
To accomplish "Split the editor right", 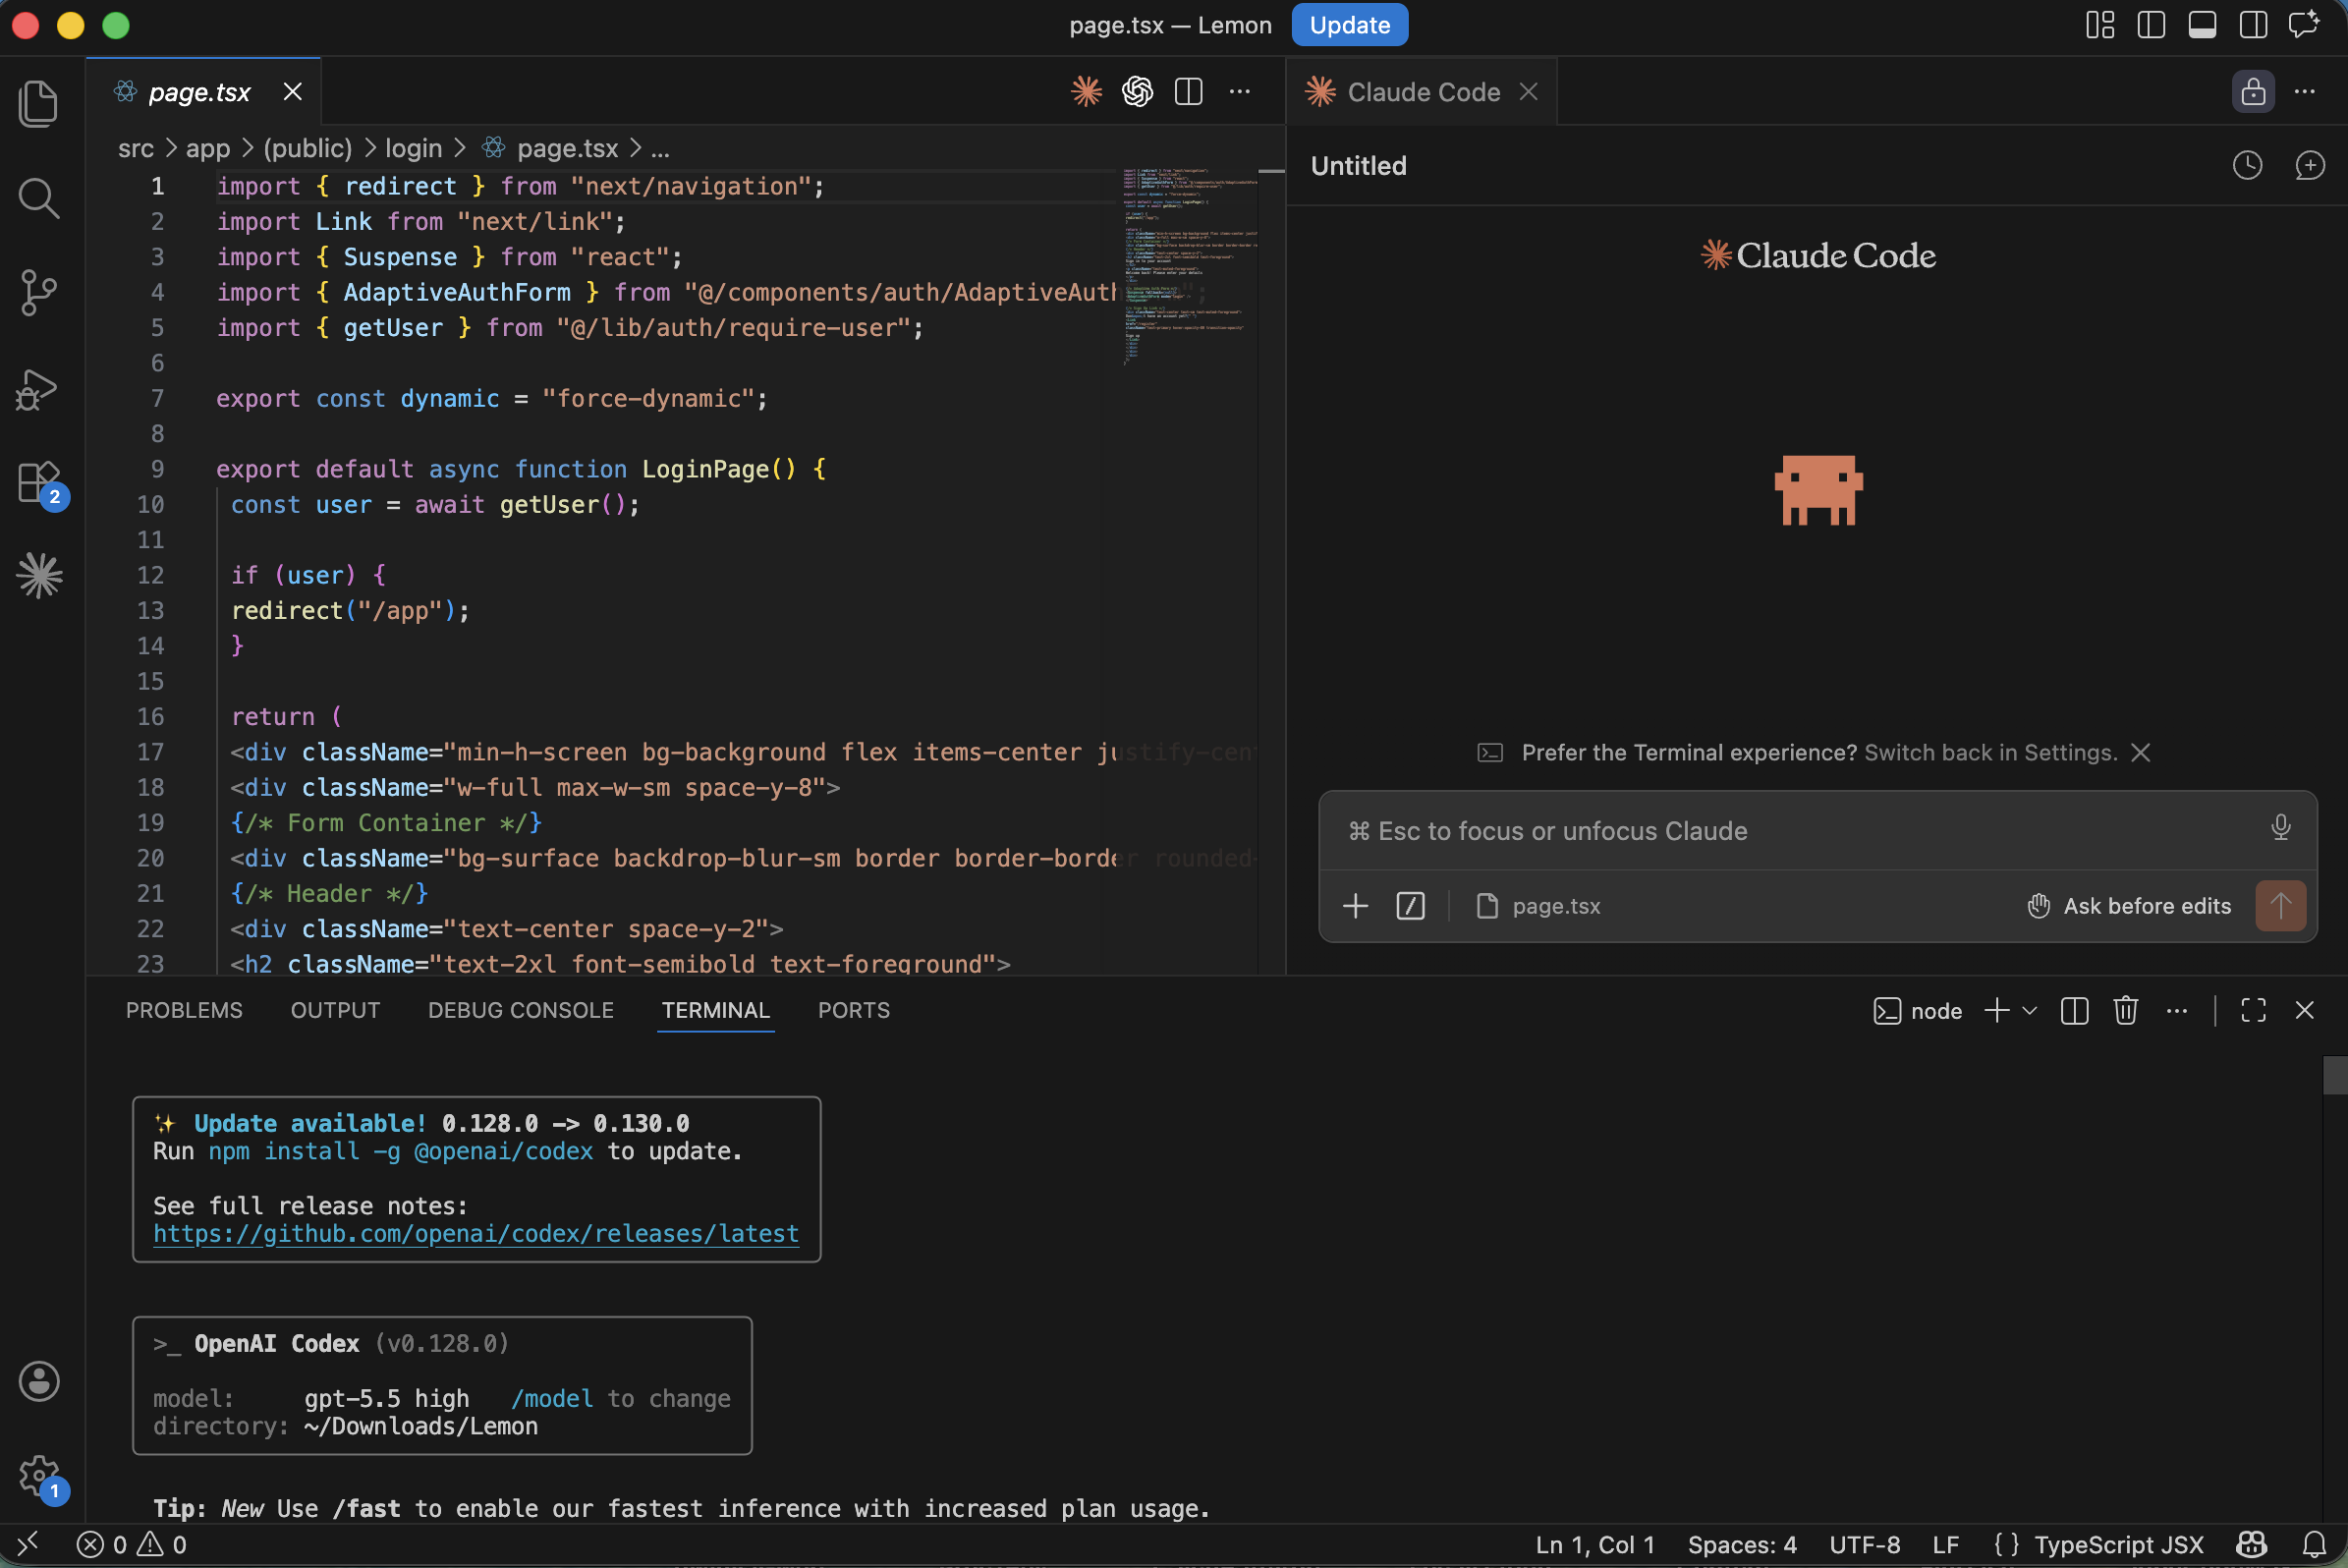I will pos(1188,92).
